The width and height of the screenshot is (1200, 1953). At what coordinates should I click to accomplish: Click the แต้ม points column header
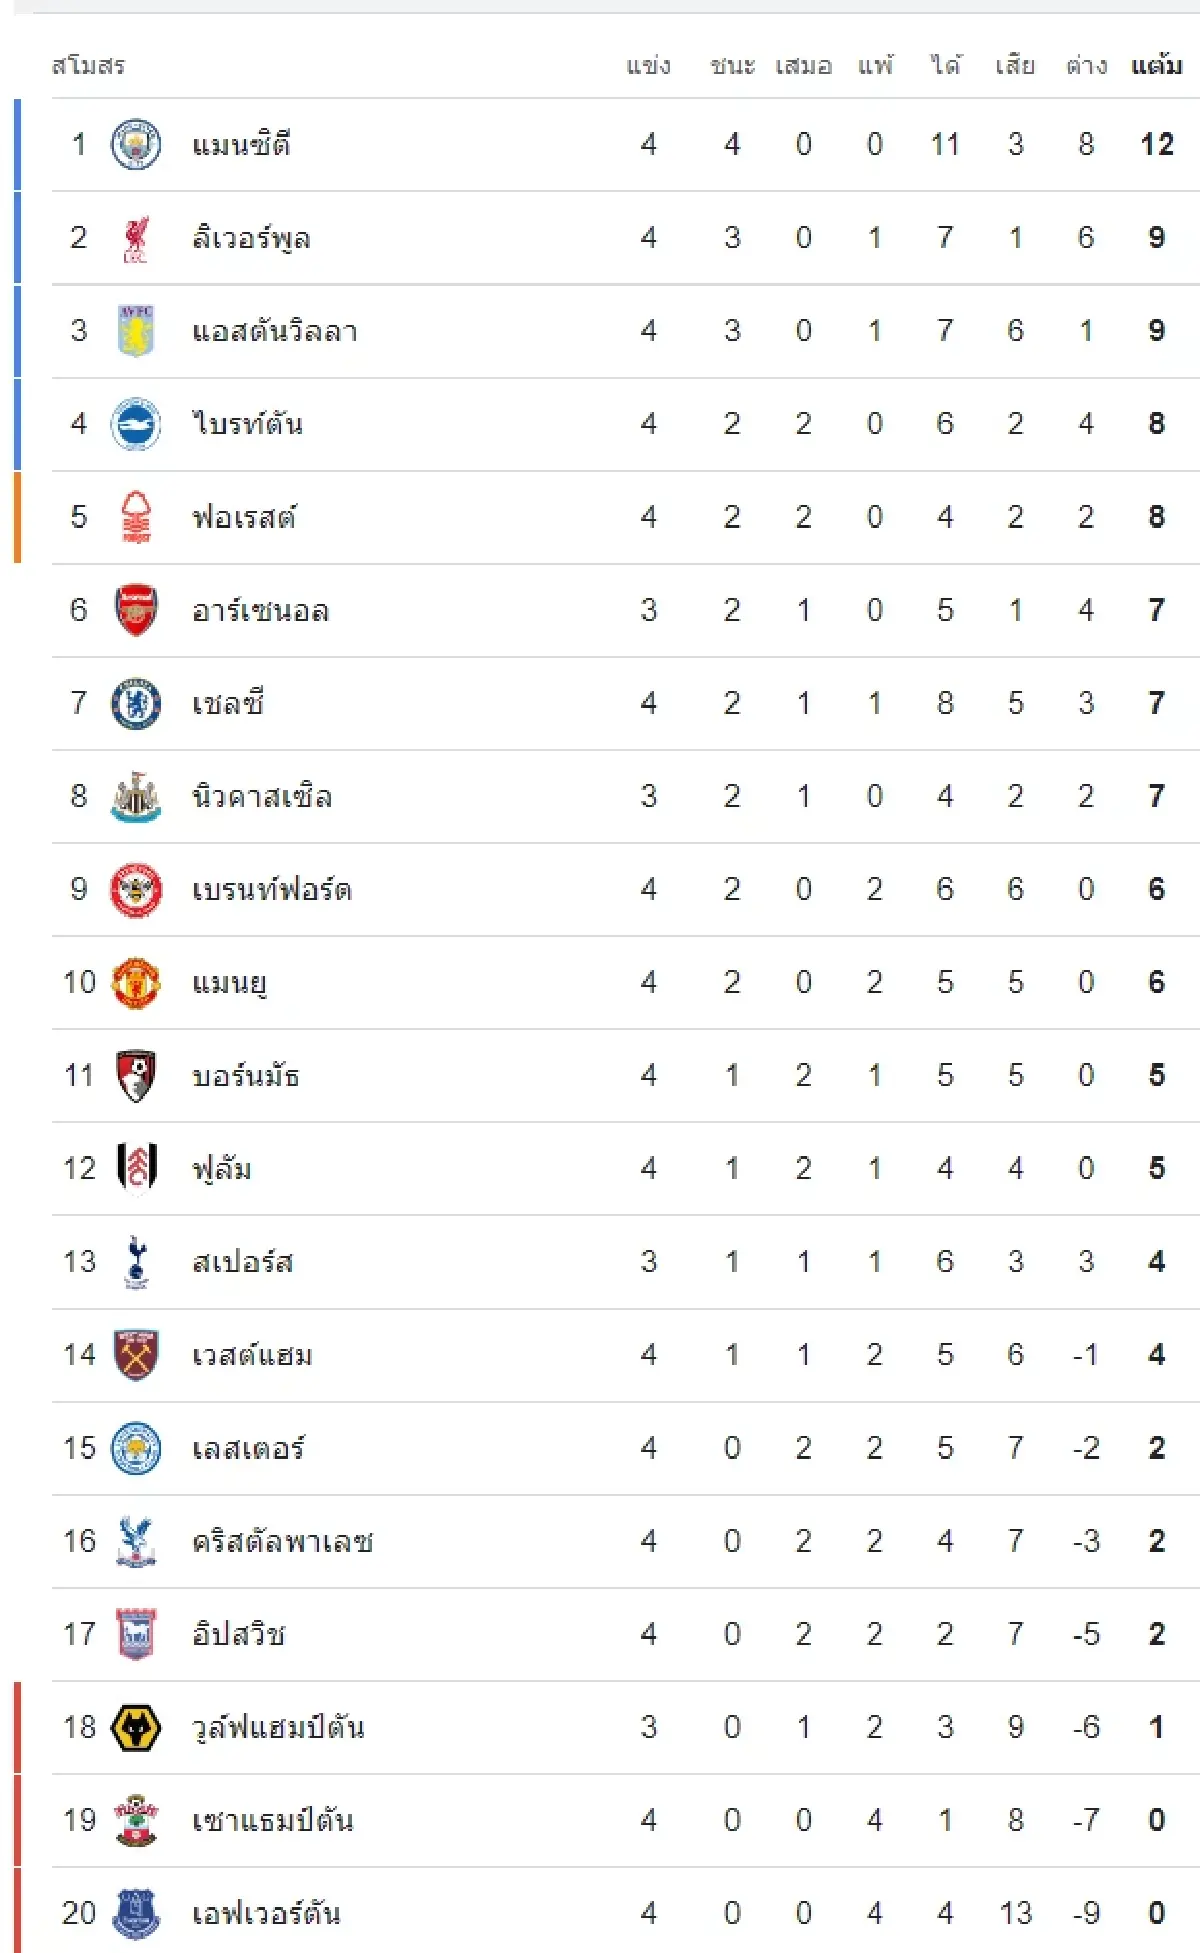click(x=1157, y=66)
